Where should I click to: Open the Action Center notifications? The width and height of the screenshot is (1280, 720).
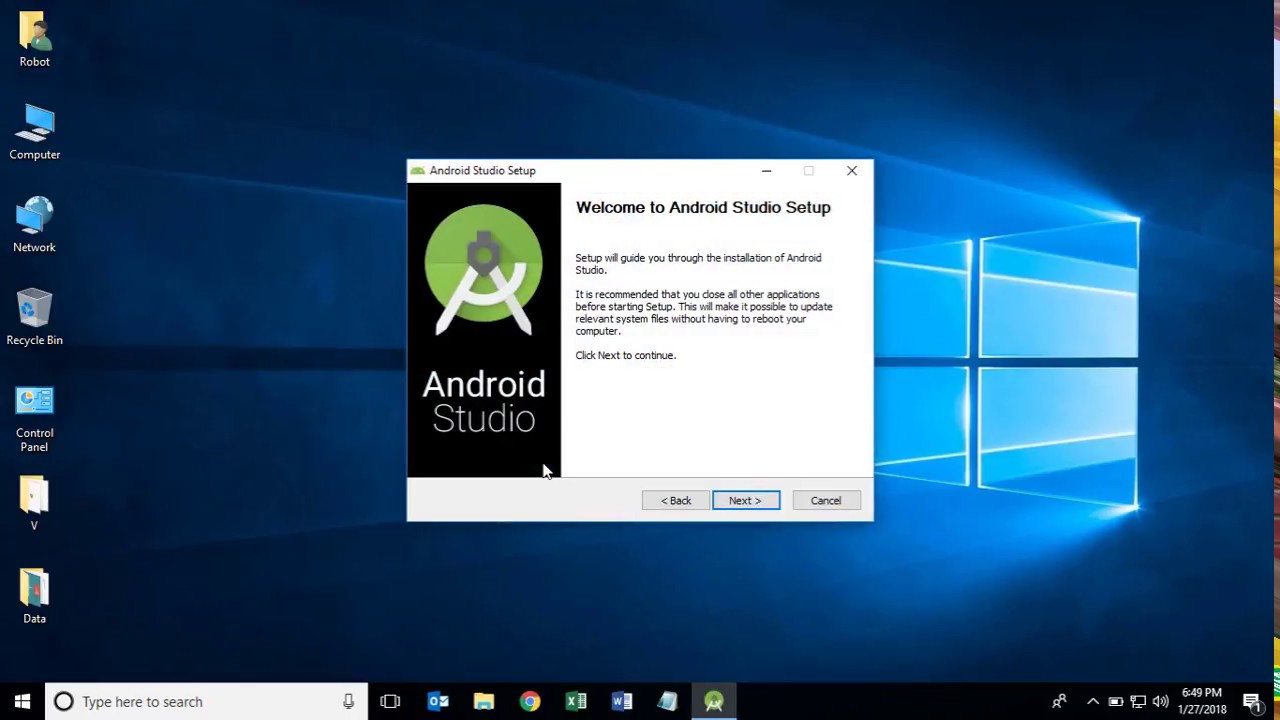point(1252,702)
